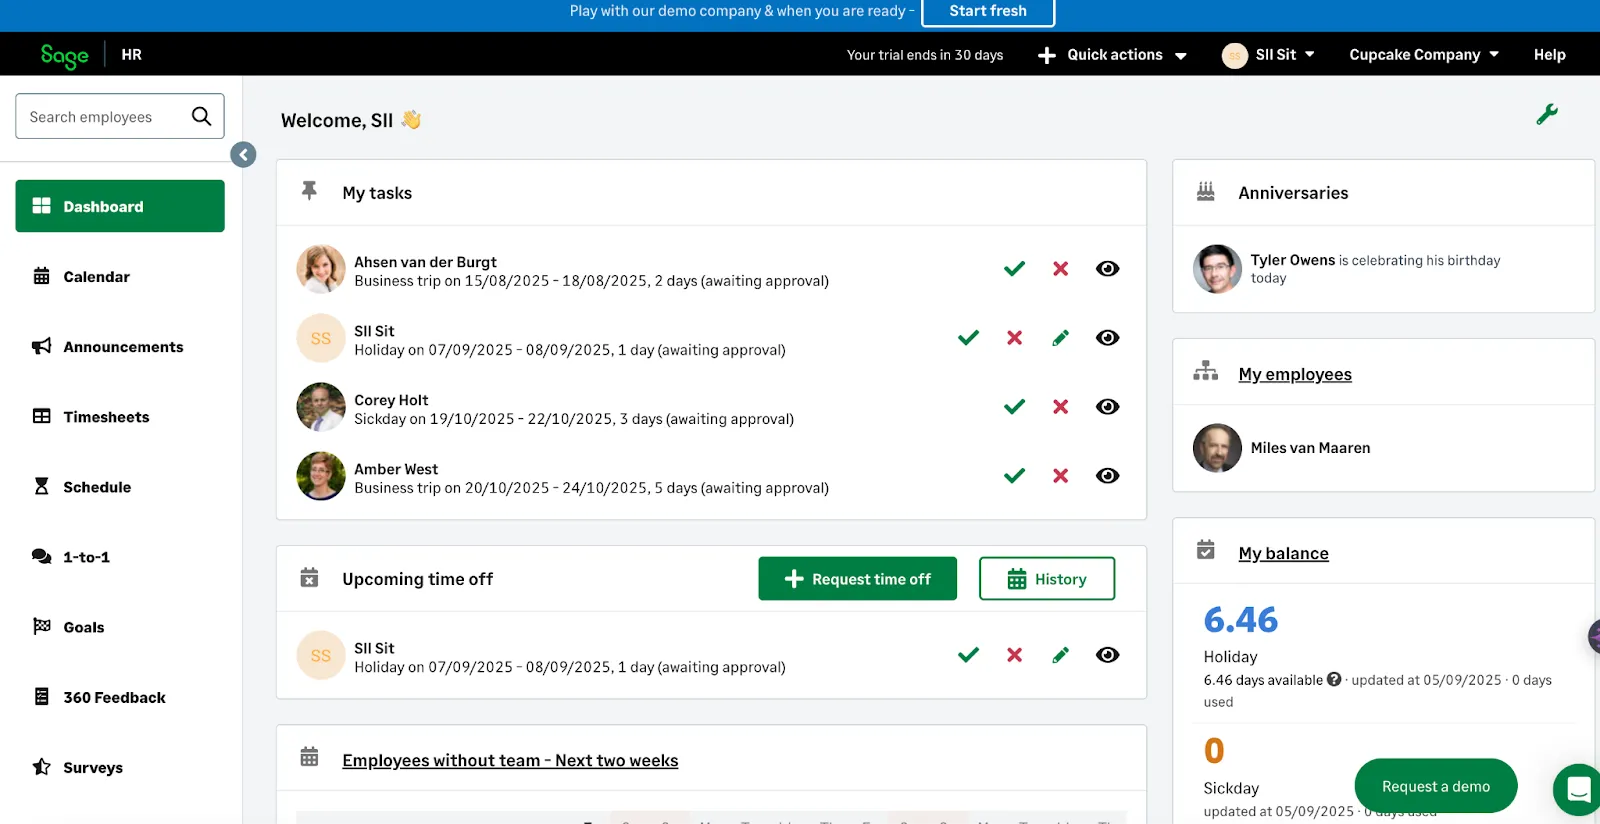Open Employees without team - Next two weeks

510,760
